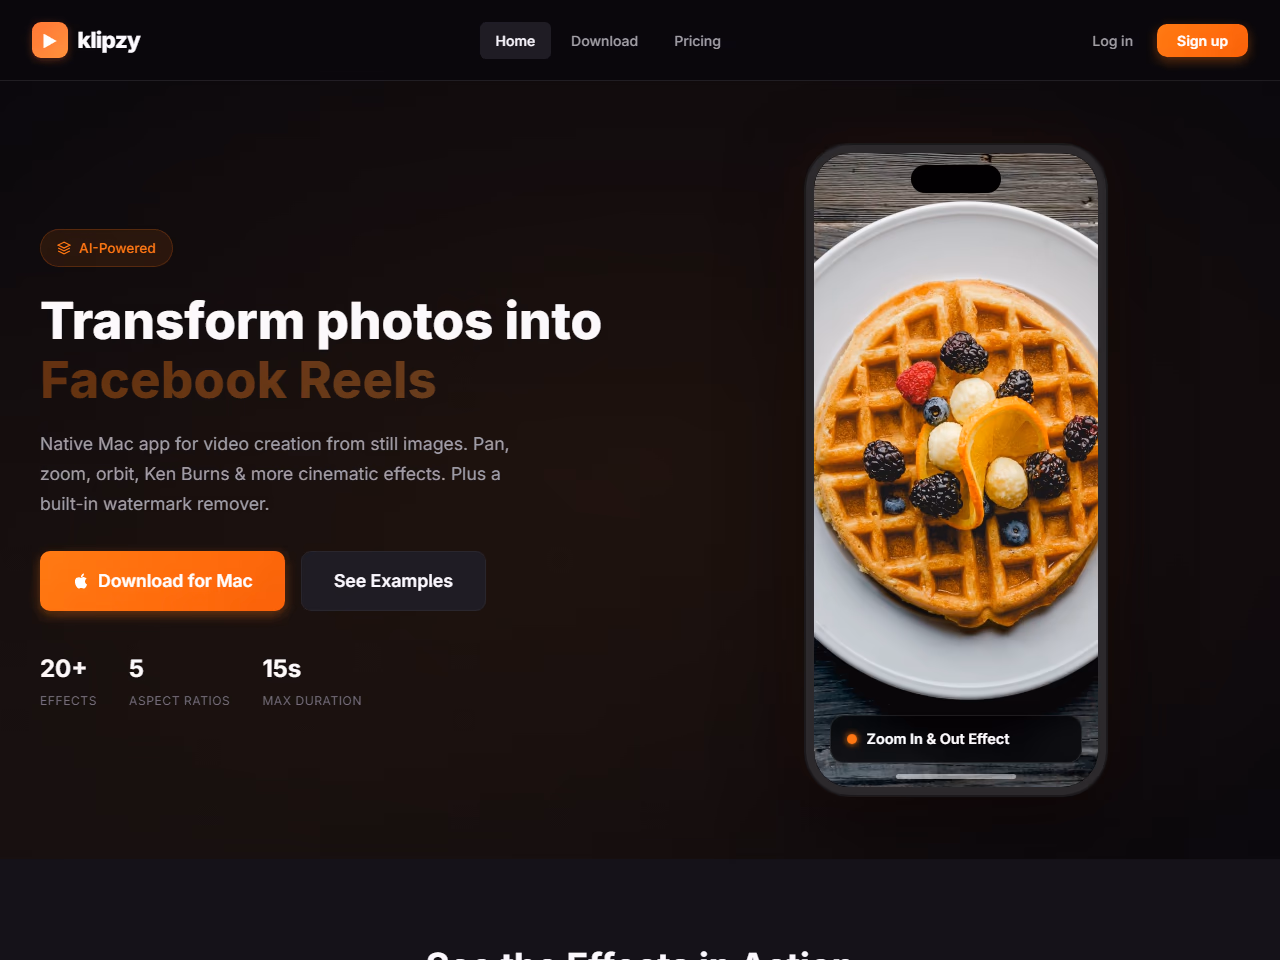1280x960 pixels.
Task: Click the klipzy brand name text
Action: pyautogui.click(x=109, y=40)
